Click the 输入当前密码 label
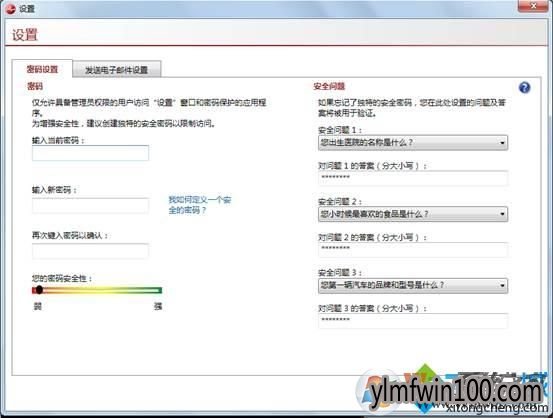553x418 pixels. tap(58, 140)
